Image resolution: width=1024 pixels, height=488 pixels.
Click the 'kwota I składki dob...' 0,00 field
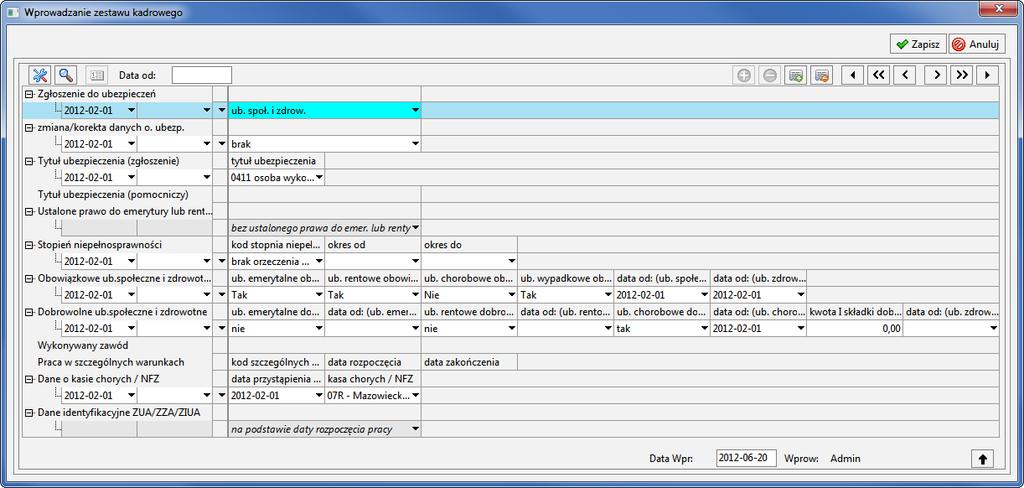(x=854, y=329)
